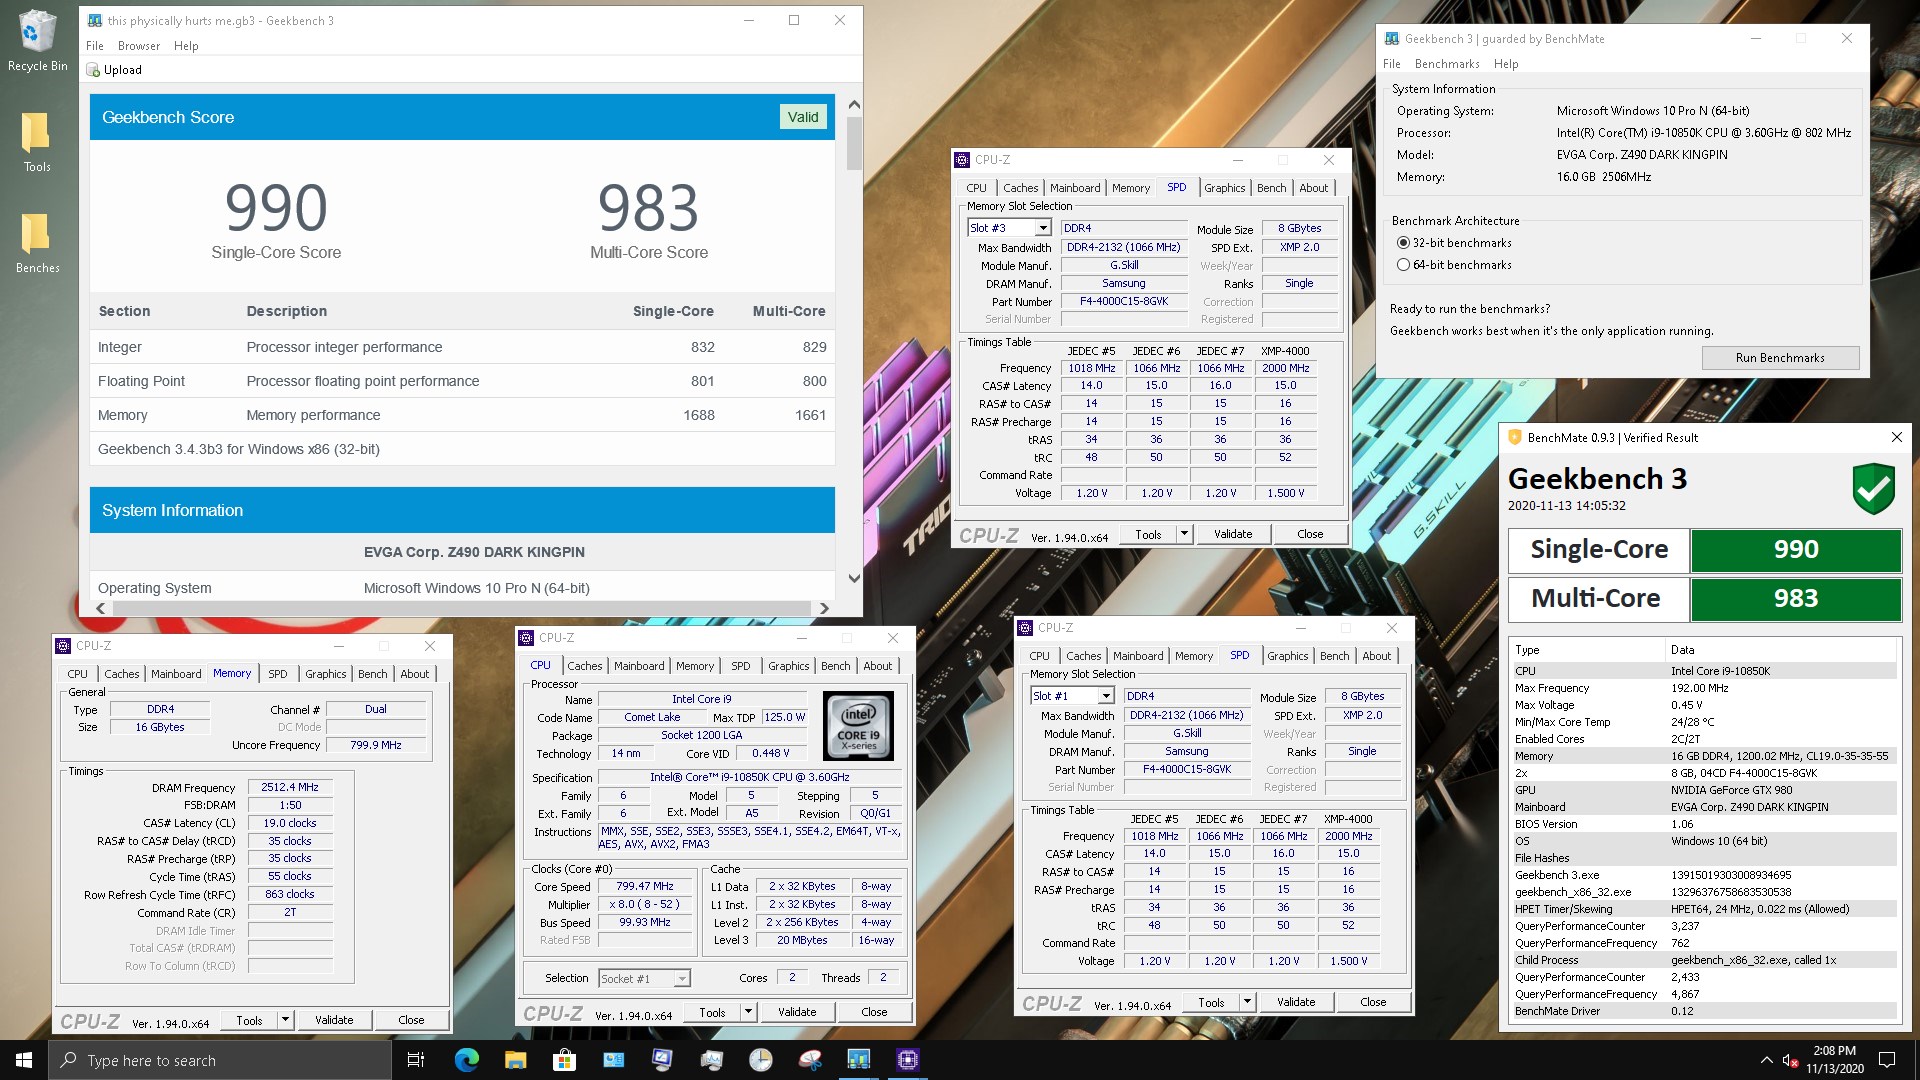Open File menu in Geekbench result window
The height and width of the screenshot is (1080, 1920).
[95, 46]
